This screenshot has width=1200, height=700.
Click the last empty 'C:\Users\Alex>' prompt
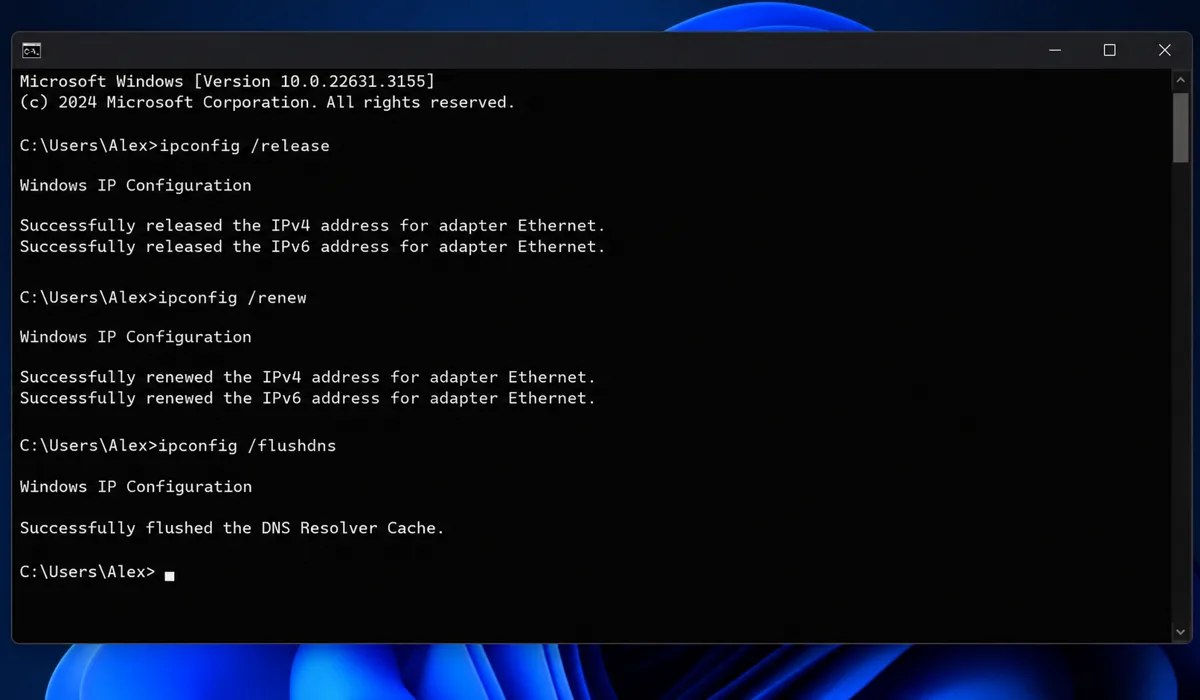88,572
